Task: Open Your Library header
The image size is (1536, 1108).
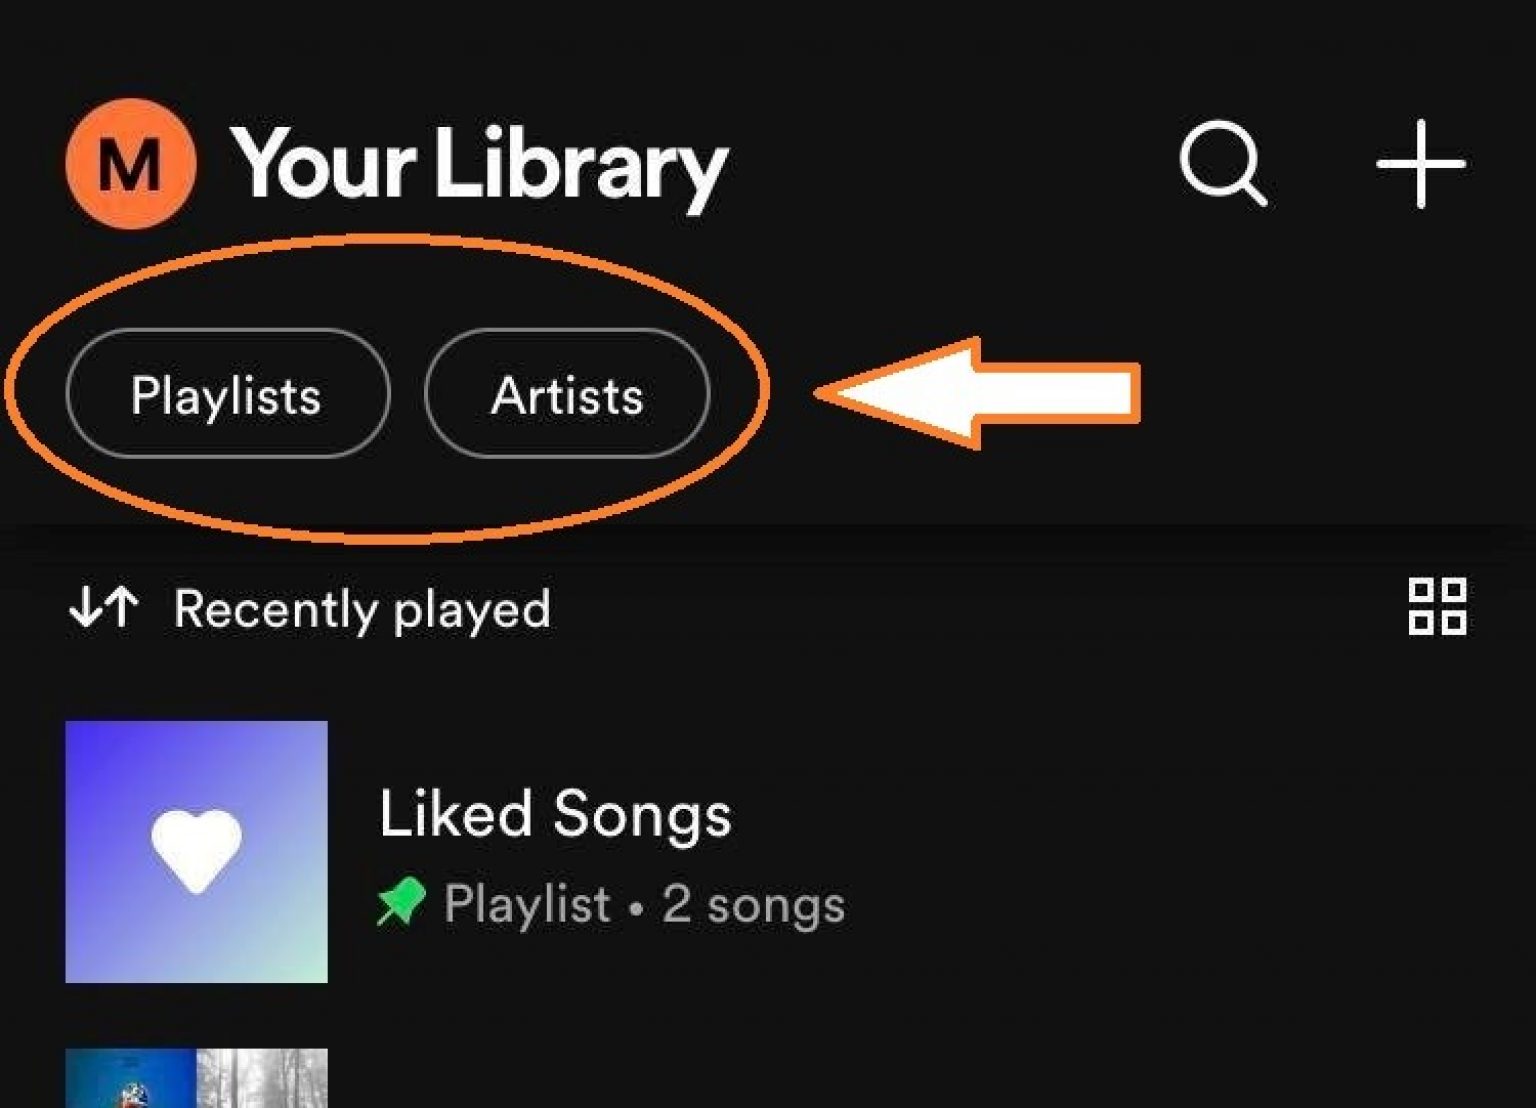Action: (480, 165)
